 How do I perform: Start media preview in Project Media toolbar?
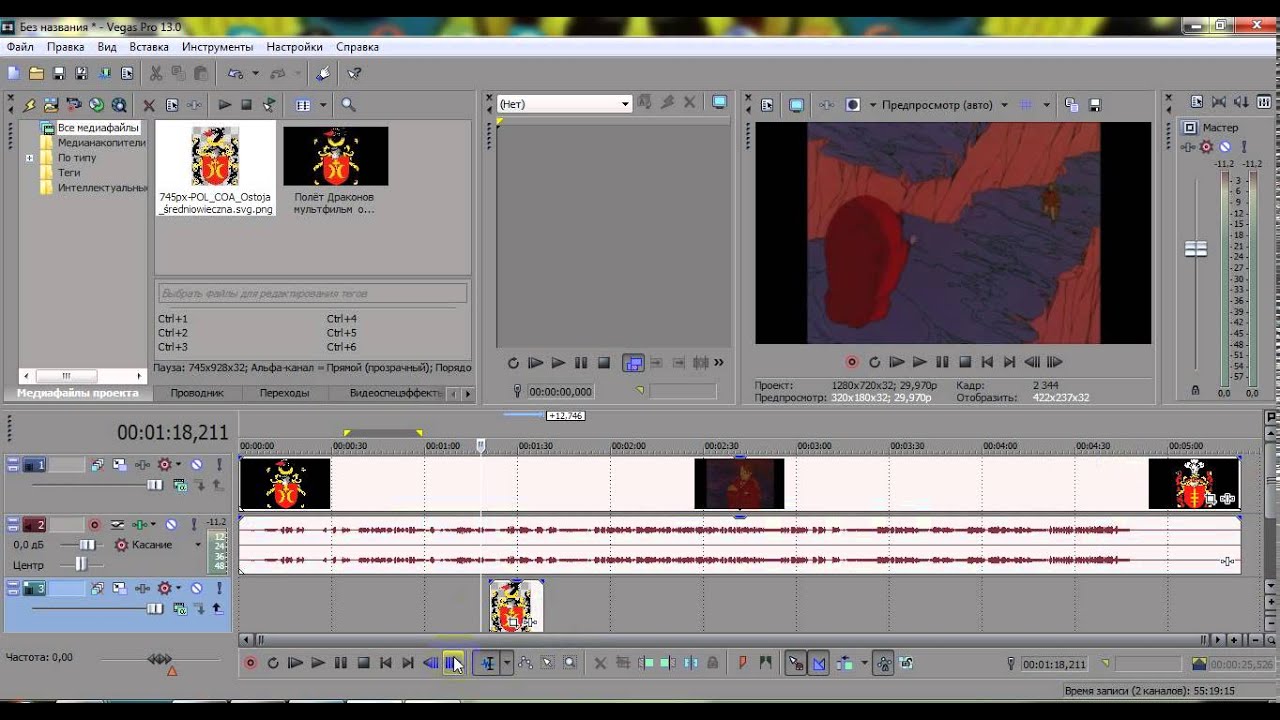click(x=225, y=104)
